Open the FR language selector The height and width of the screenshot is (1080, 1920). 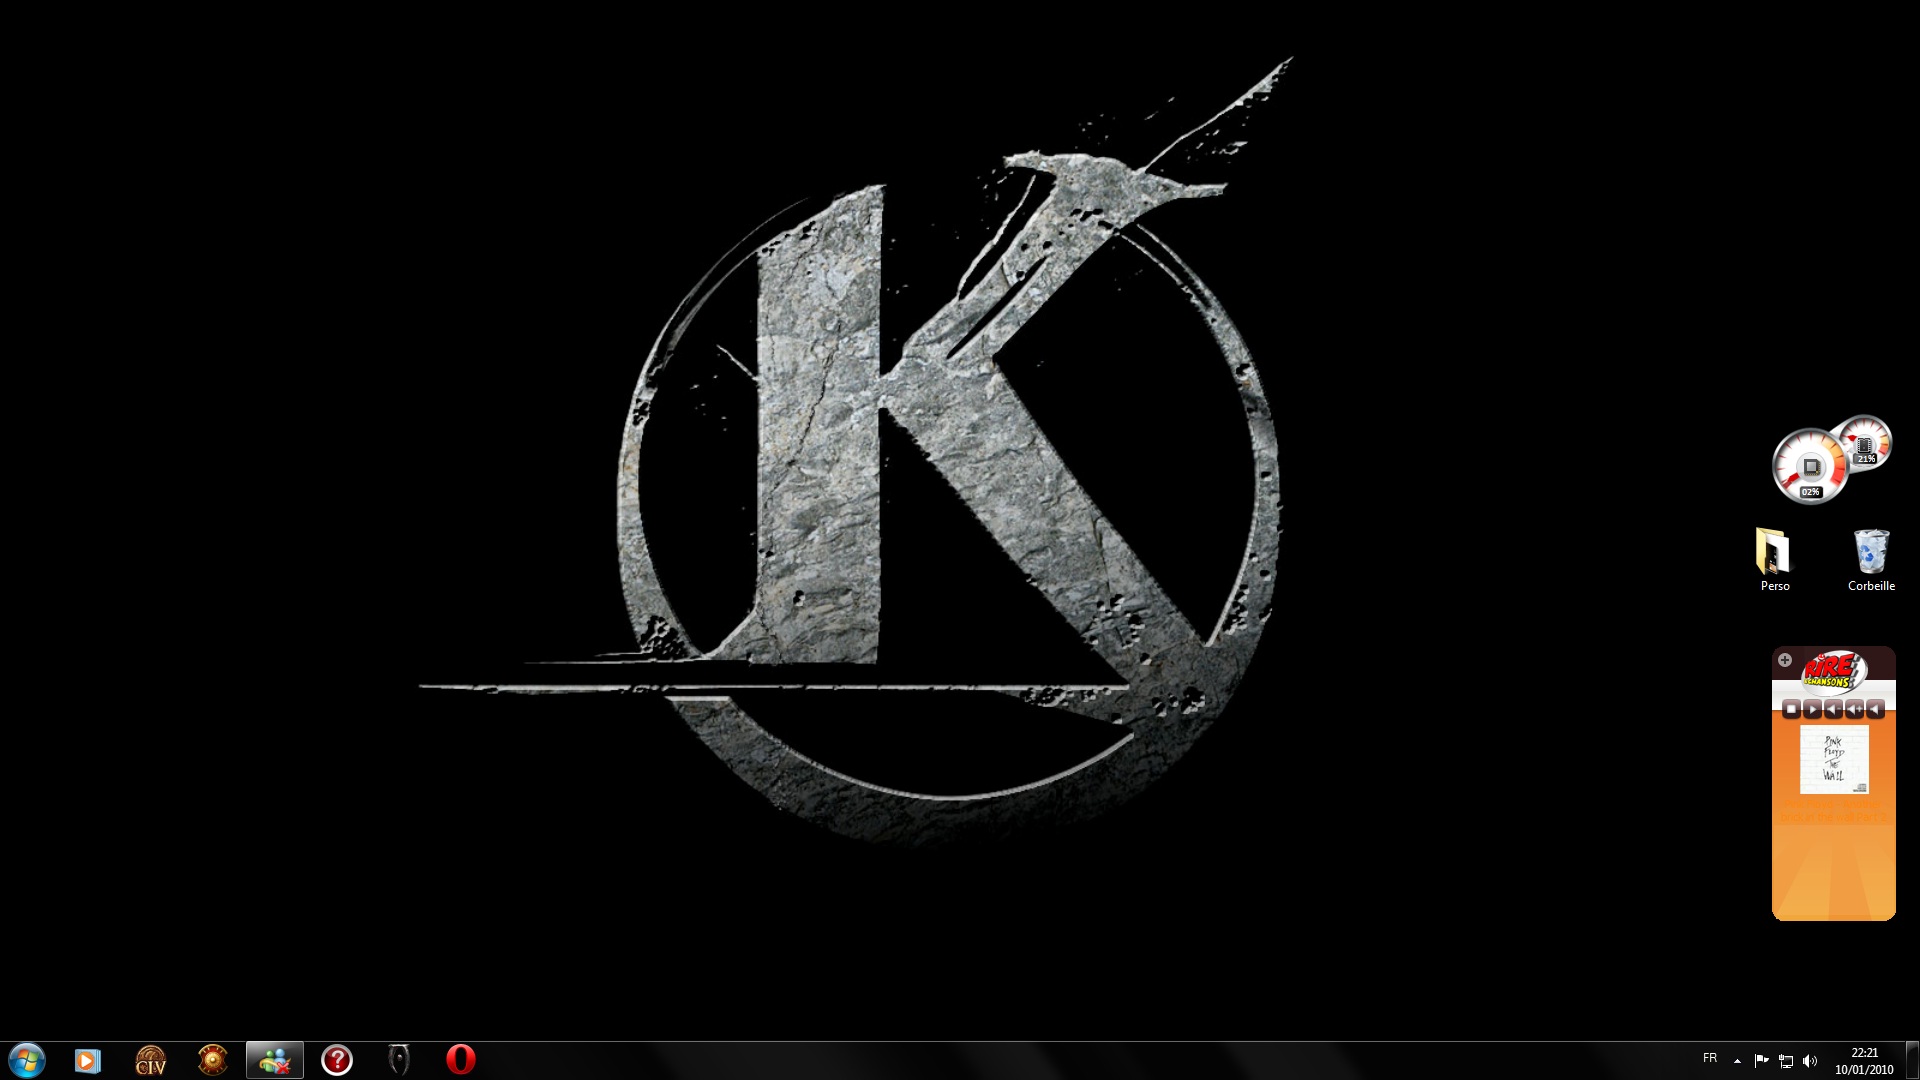(1710, 1058)
